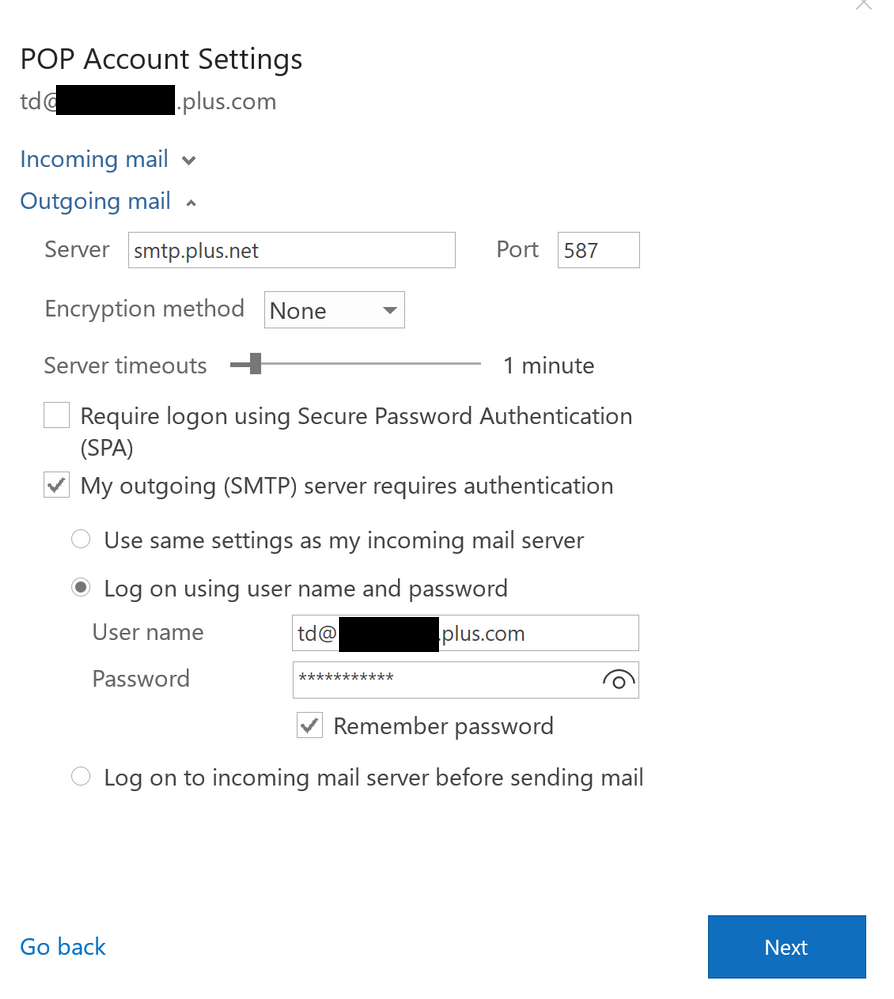Screen dimensions: 894x999
Task: Click the Go back link
Action: click(62, 947)
